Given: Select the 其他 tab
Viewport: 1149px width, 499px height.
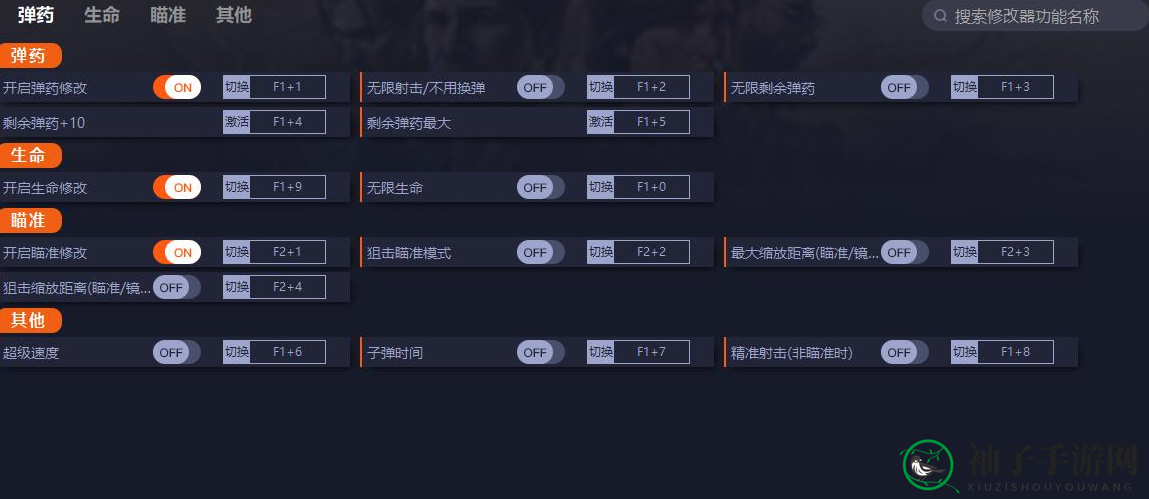Looking at the screenshot, I should coord(234,15).
